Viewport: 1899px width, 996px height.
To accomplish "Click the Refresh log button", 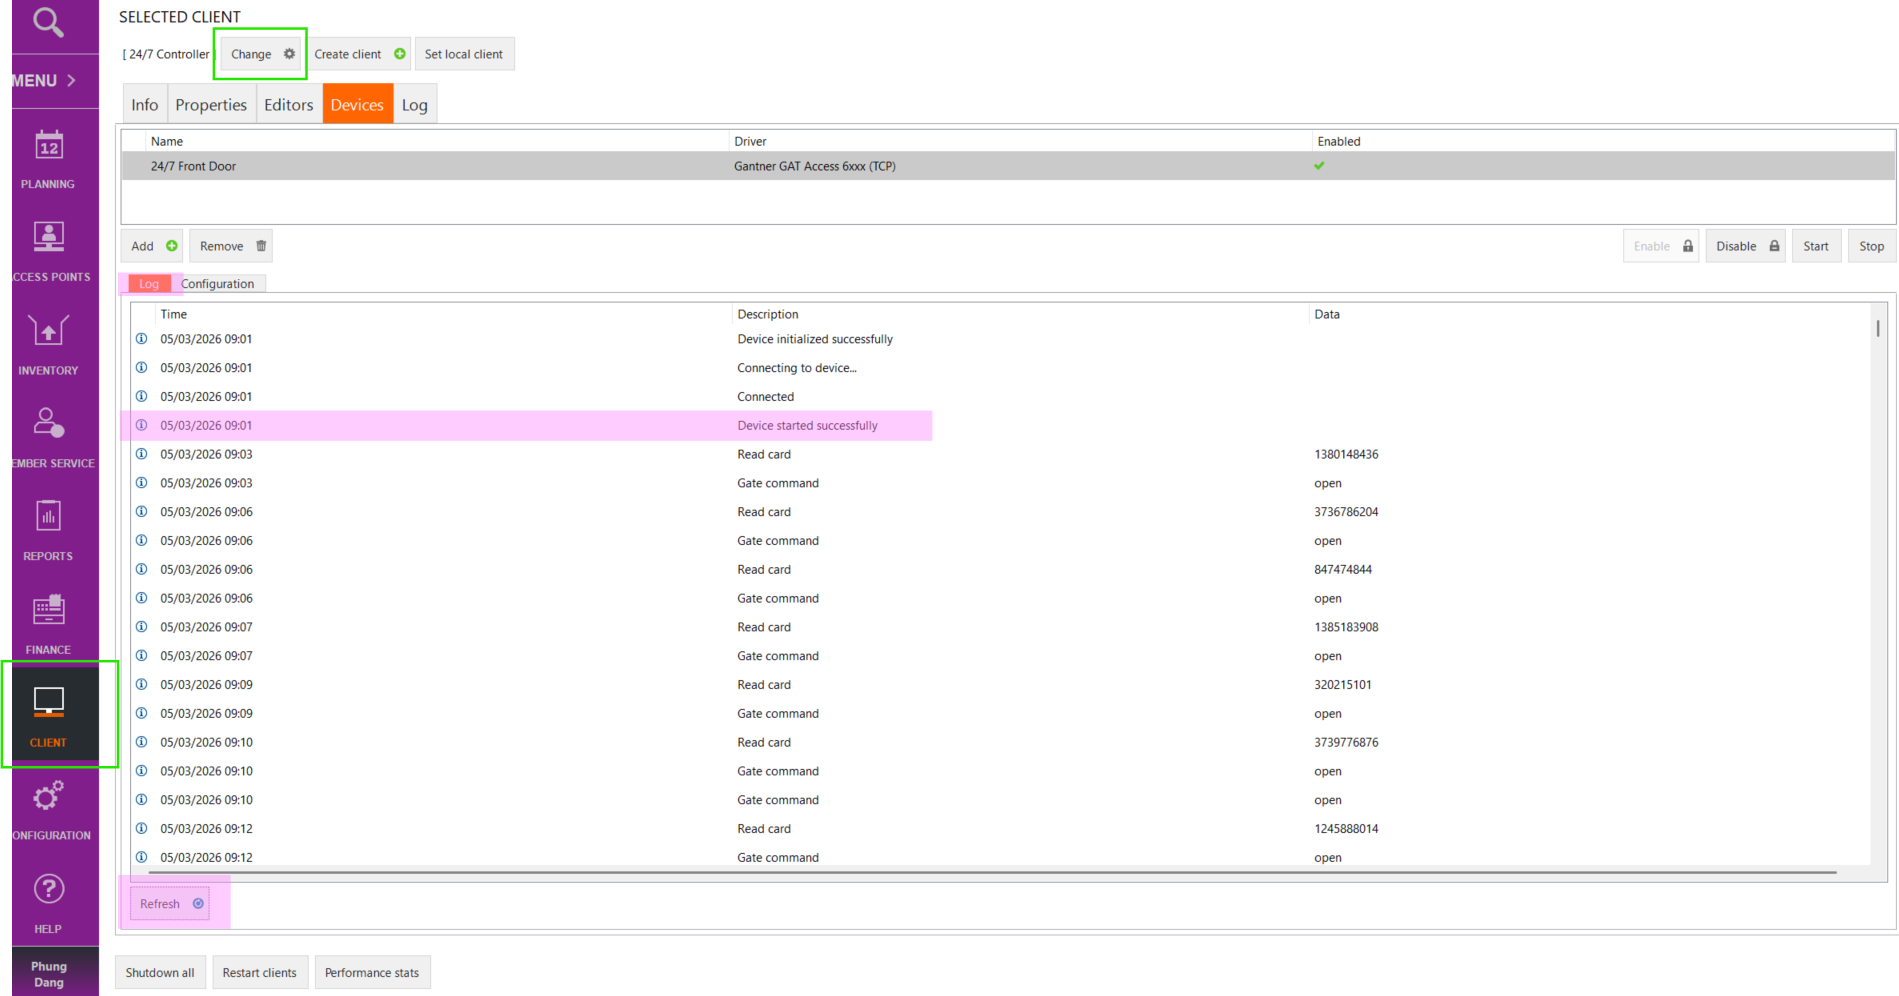I will click(170, 904).
